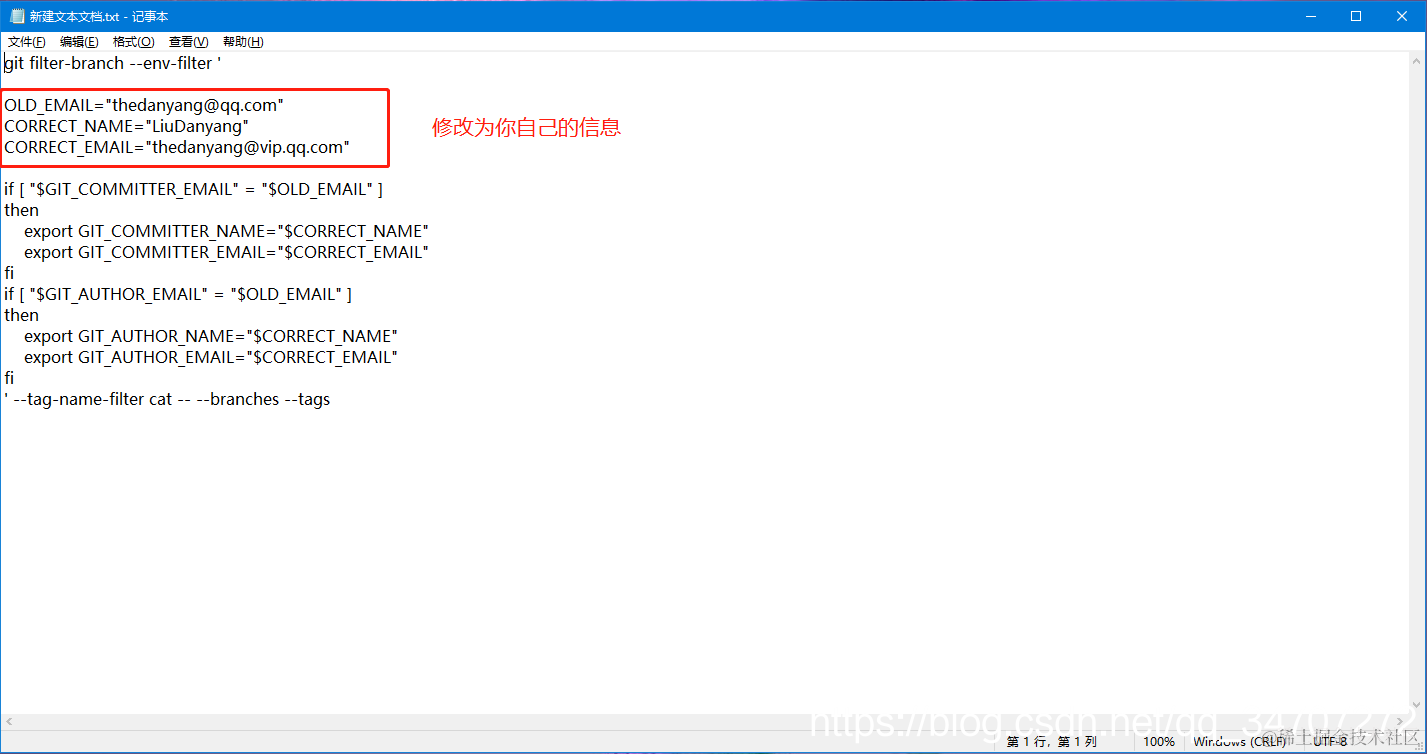The image size is (1427, 754).
Task: Place cursor in the OLD_EMAIL line
Action: click(144, 105)
